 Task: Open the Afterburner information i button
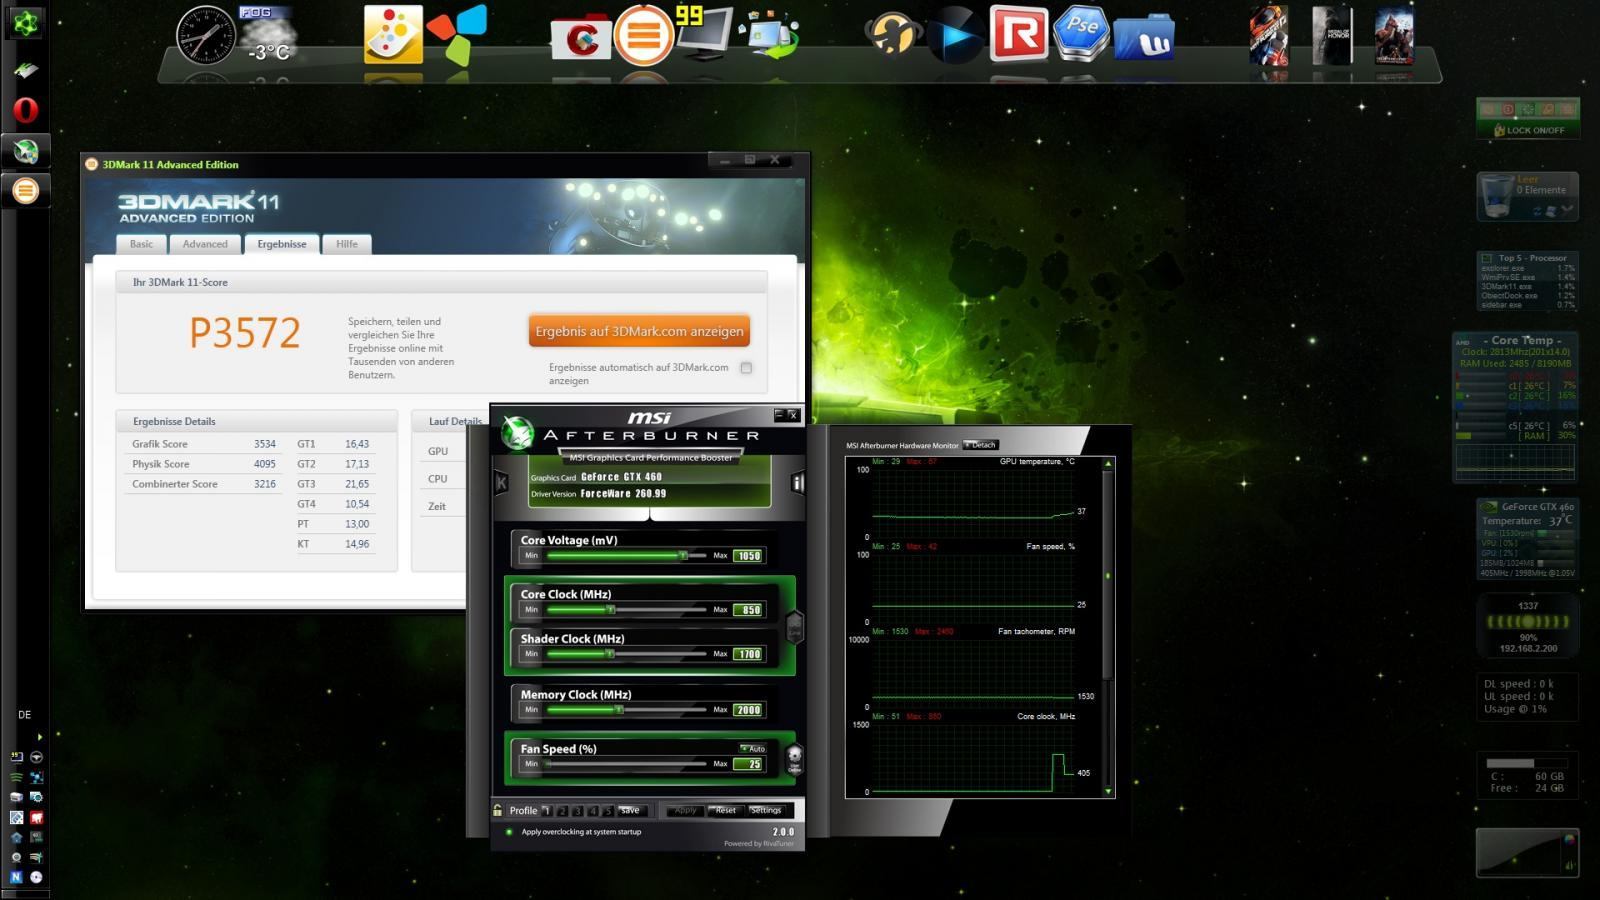tap(797, 483)
